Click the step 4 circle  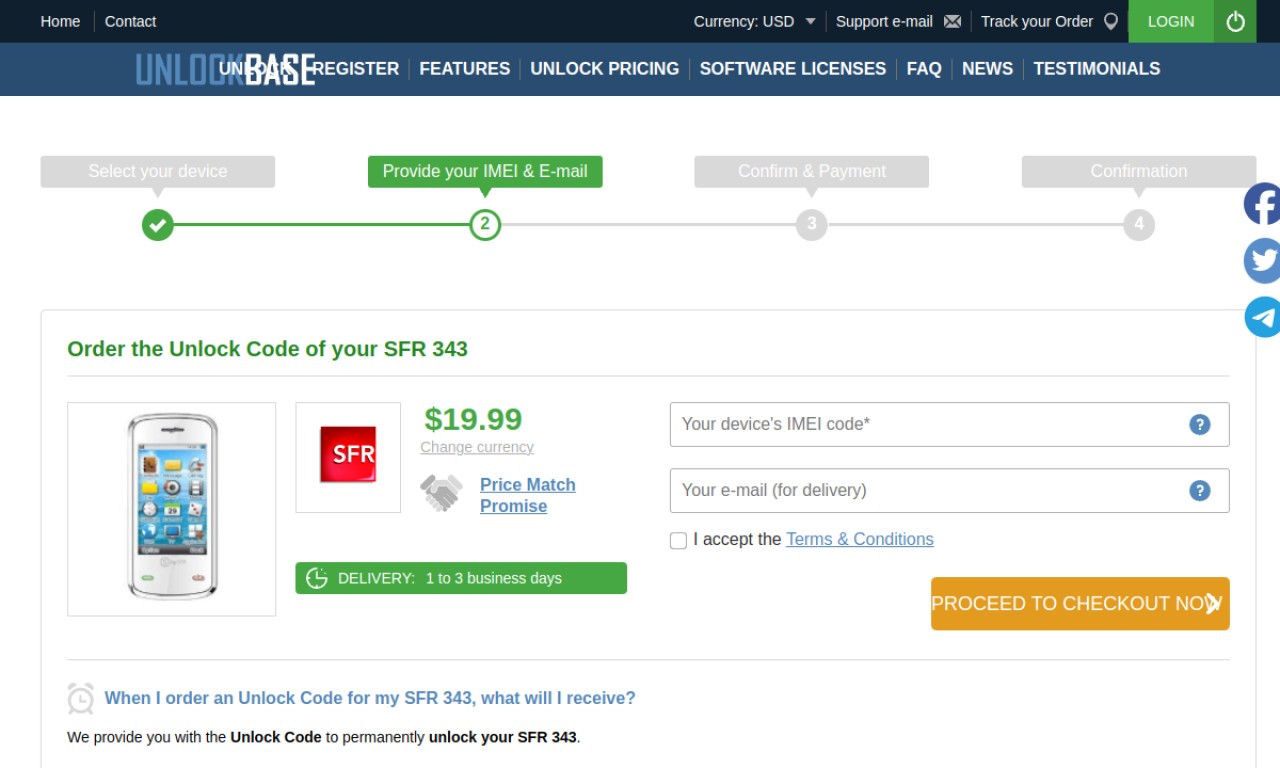click(x=1139, y=225)
